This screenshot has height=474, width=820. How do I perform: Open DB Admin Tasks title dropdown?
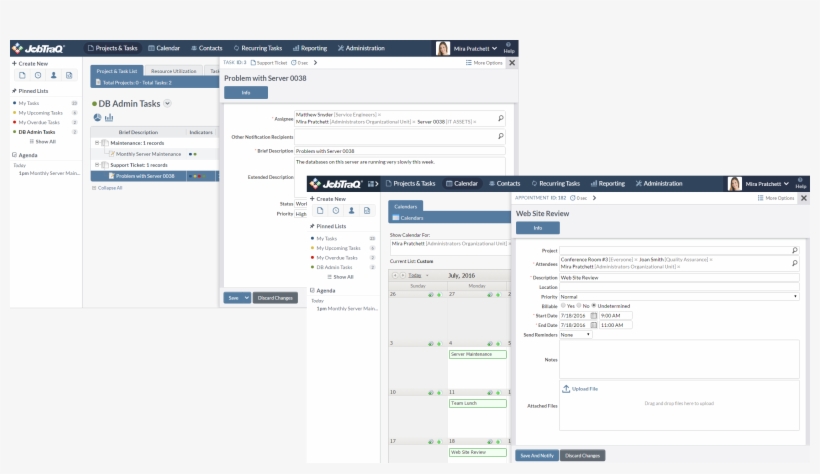(167, 103)
